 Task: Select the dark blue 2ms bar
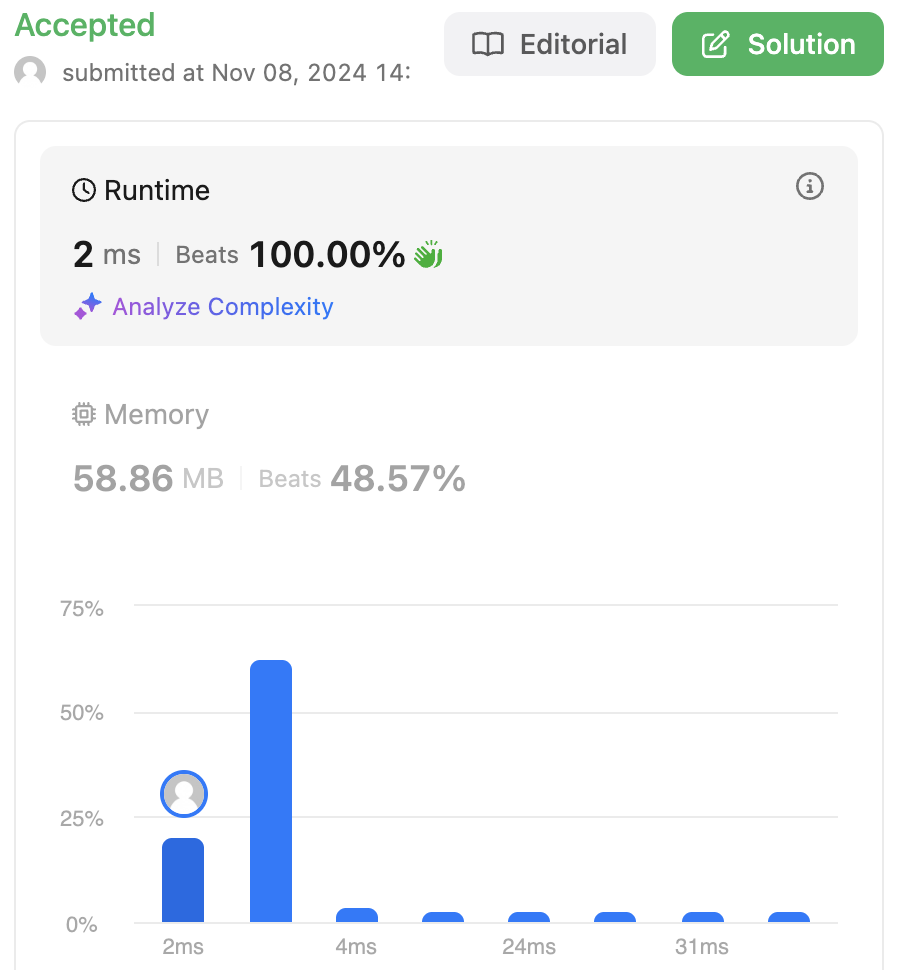pyautogui.click(x=183, y=880)
